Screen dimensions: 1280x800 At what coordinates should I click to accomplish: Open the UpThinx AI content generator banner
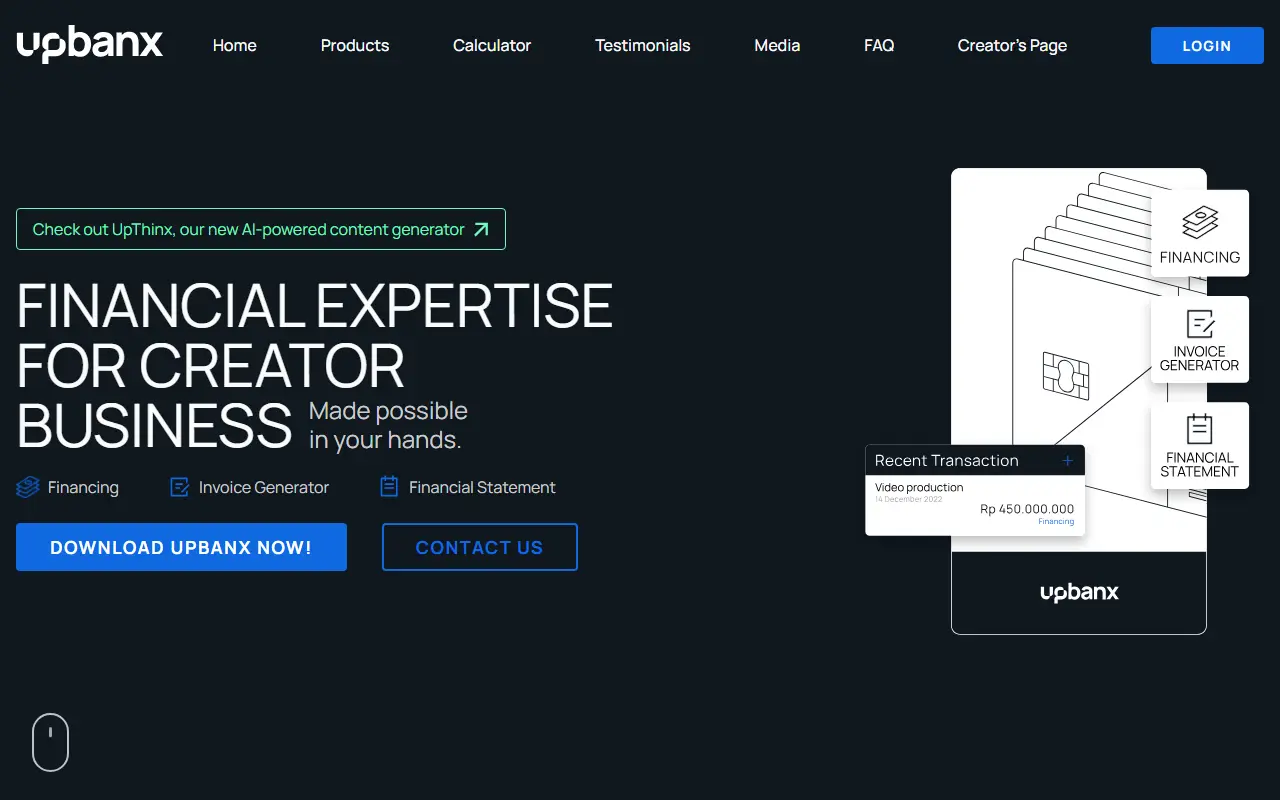point(261,229)
